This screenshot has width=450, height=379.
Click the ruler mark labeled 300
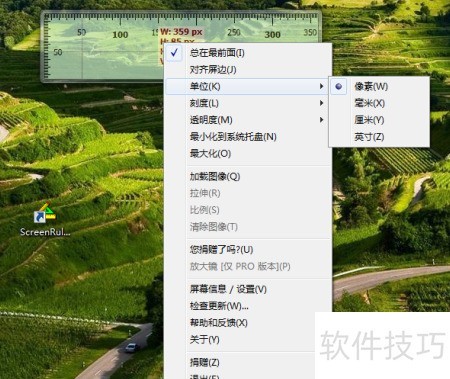[272, 34]
